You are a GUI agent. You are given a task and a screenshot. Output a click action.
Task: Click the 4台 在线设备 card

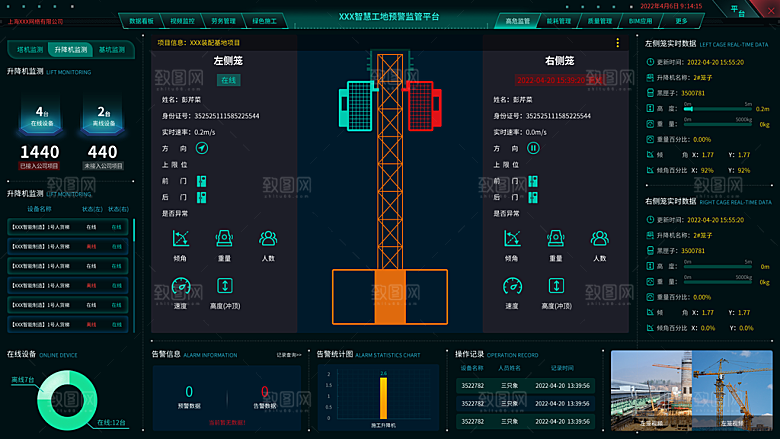(x=41, y=116)
